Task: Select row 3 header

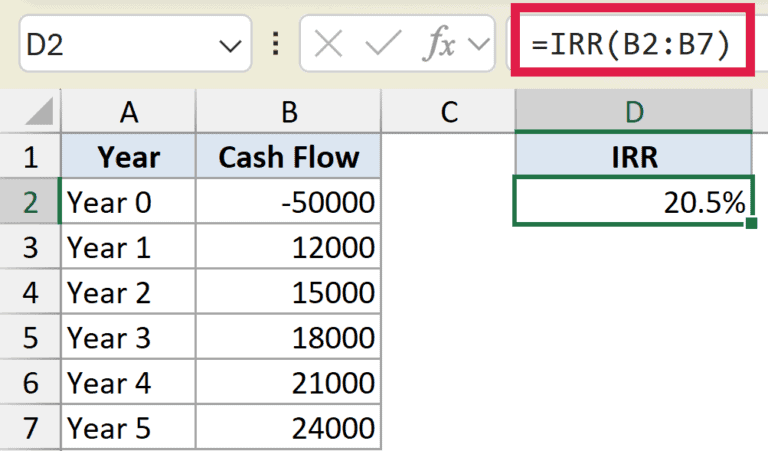Action: point(30,246)
